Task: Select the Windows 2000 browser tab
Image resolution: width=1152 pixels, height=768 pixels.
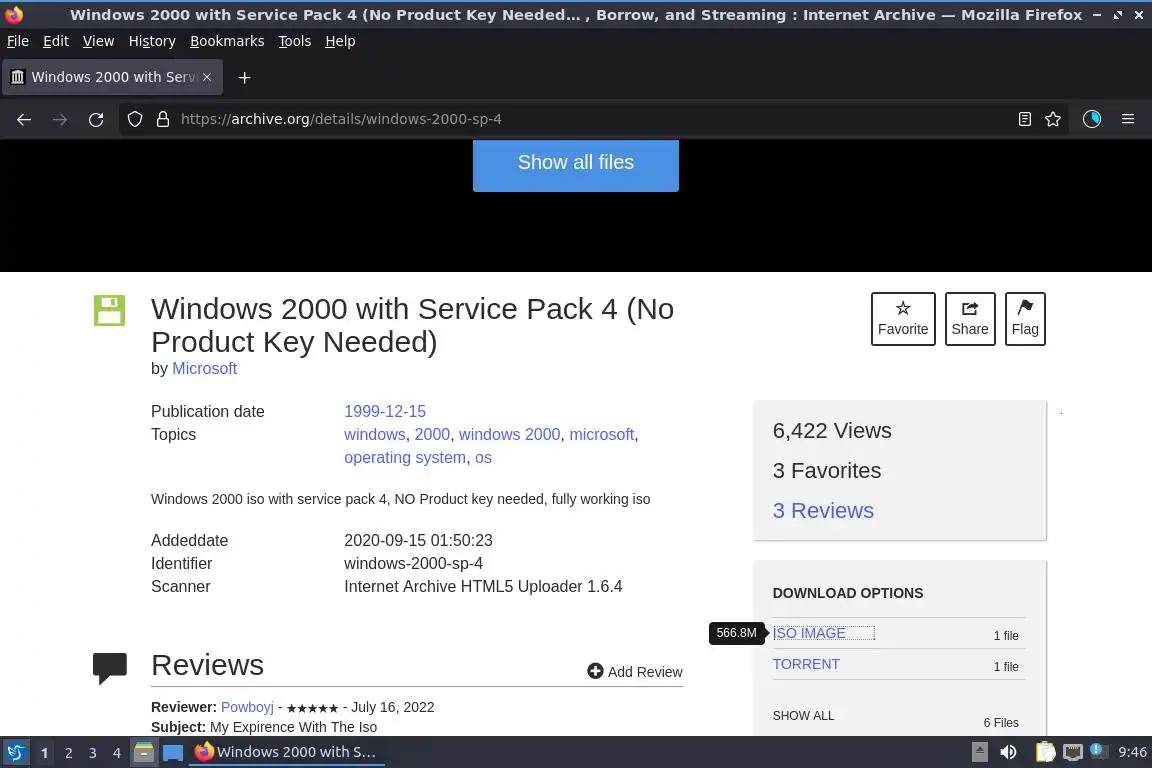Action: (112, 77)
